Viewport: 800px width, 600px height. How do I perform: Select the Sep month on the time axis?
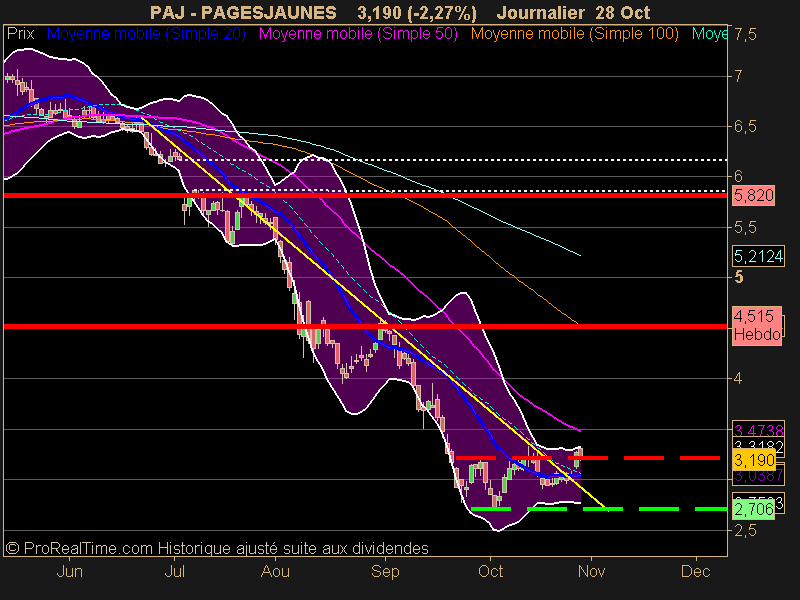click(385, 571)
